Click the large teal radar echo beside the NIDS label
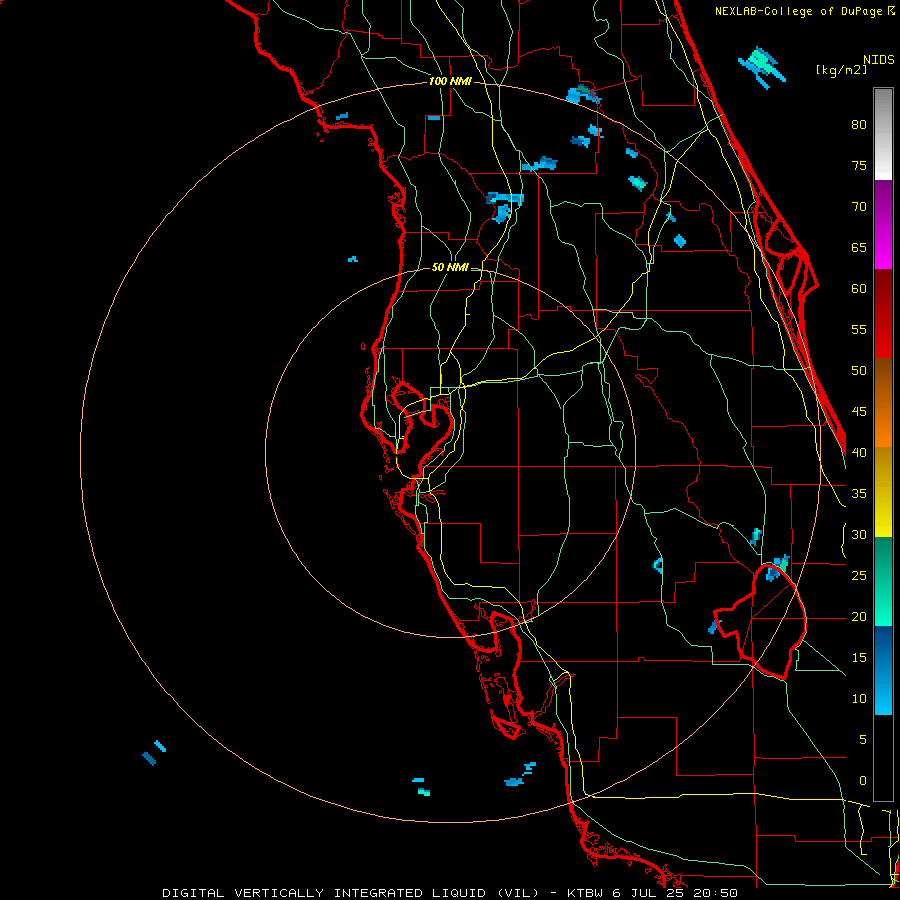900x900 pixels. [x=762, y=67]
